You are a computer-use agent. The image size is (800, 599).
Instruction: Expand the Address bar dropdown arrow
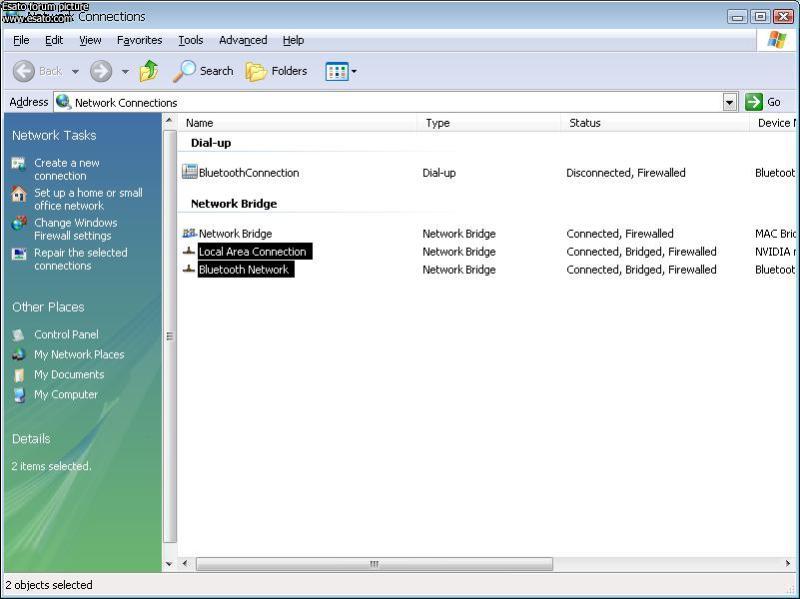click(x=729, y=102)
